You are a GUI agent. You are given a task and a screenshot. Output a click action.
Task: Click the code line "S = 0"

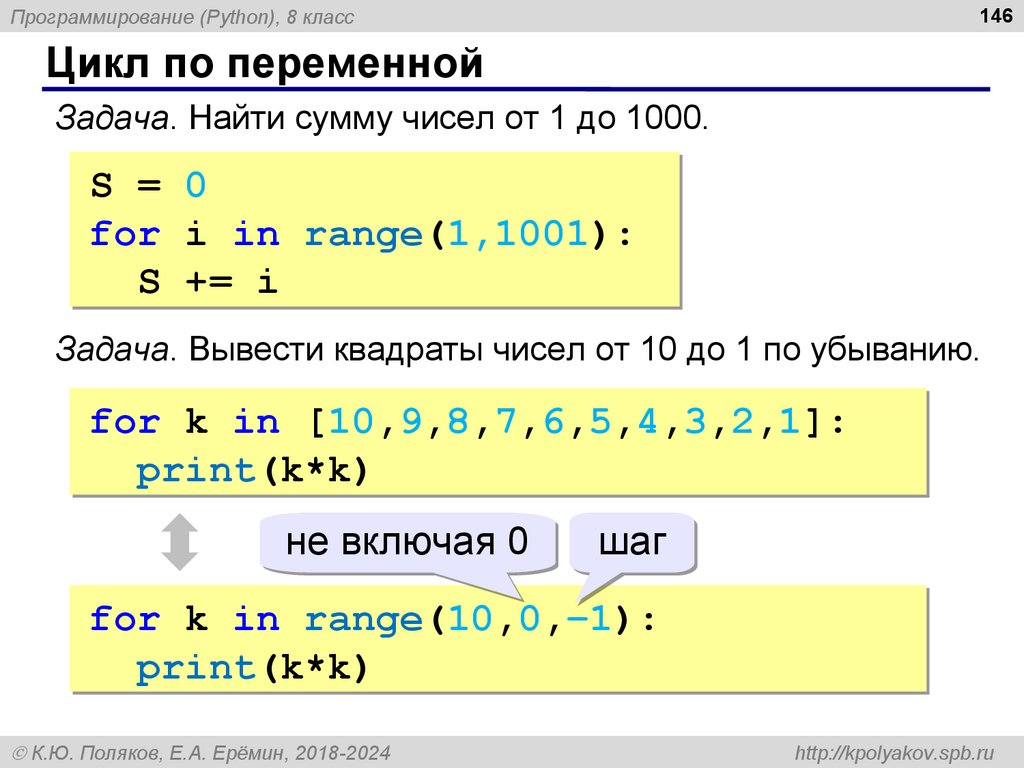148,185
